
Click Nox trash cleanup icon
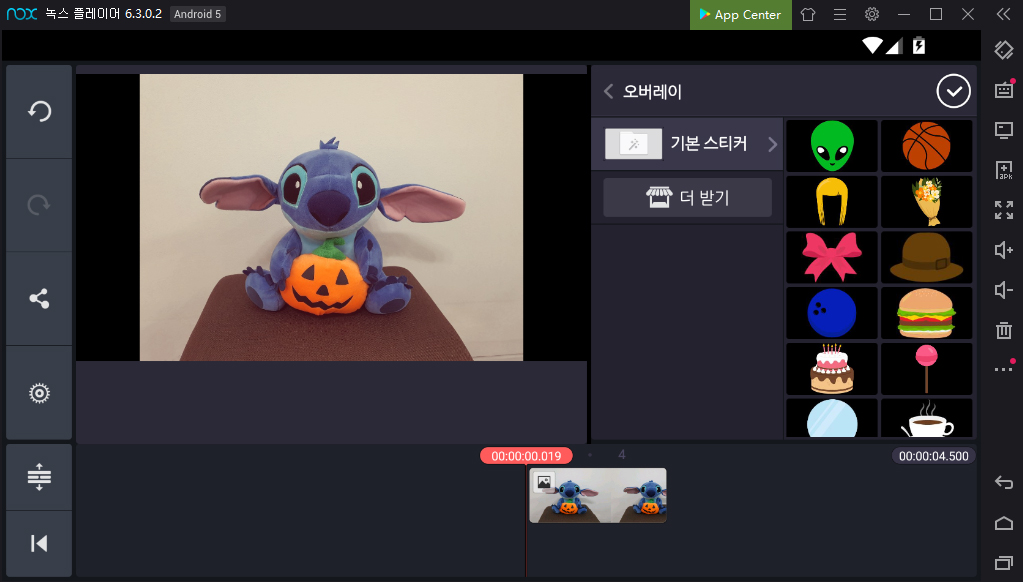[1003, 329]
